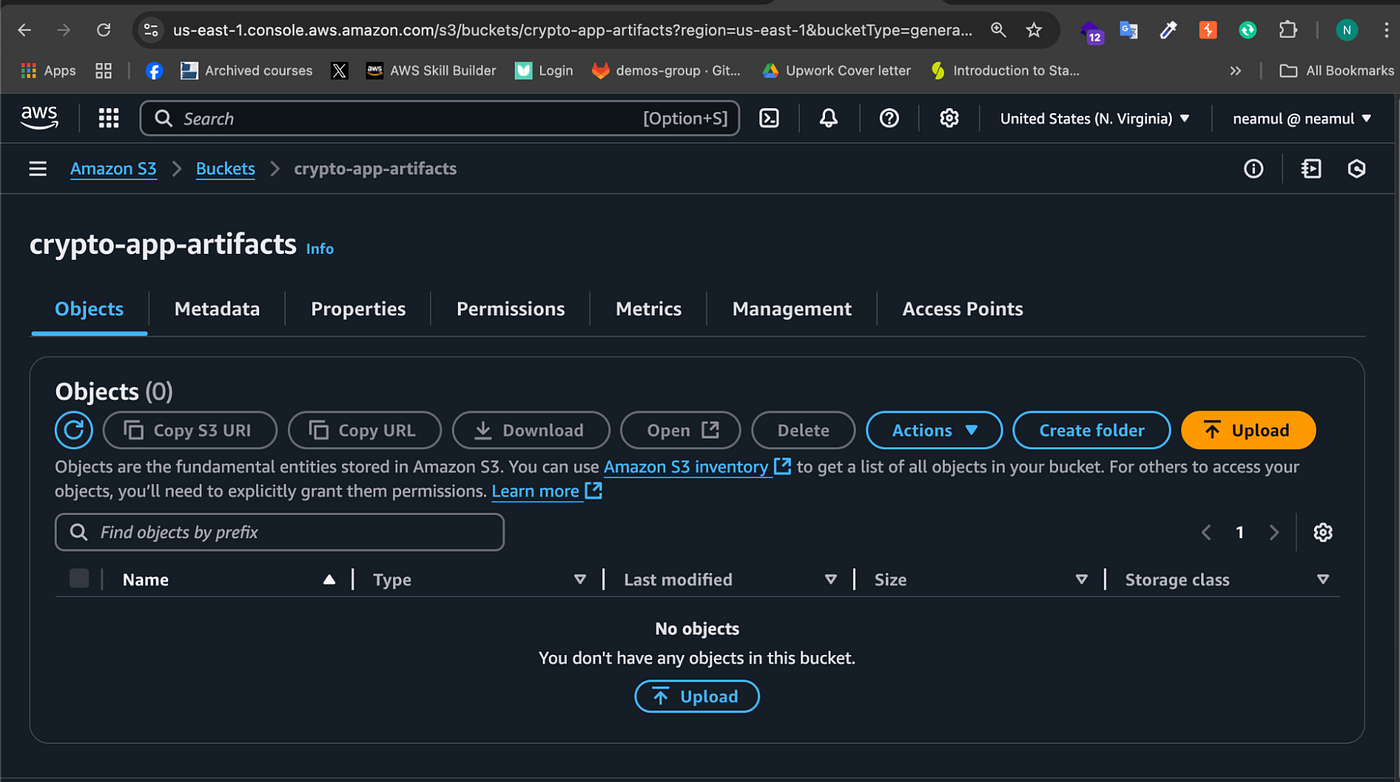This screenshot has width=1400, height=782.
Task: Open the All Bookmarks folder
Action: click(1336, 71)
